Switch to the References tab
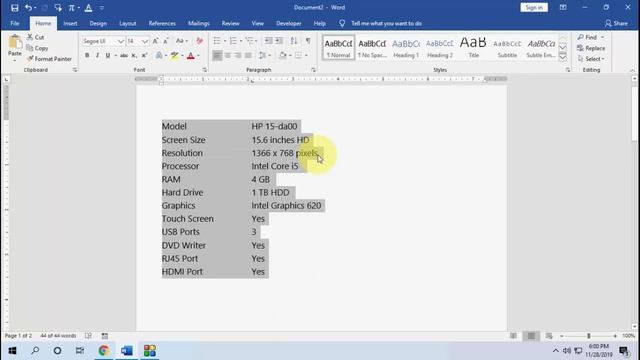This screenshot has height=360, width=640. click(162, 23)
